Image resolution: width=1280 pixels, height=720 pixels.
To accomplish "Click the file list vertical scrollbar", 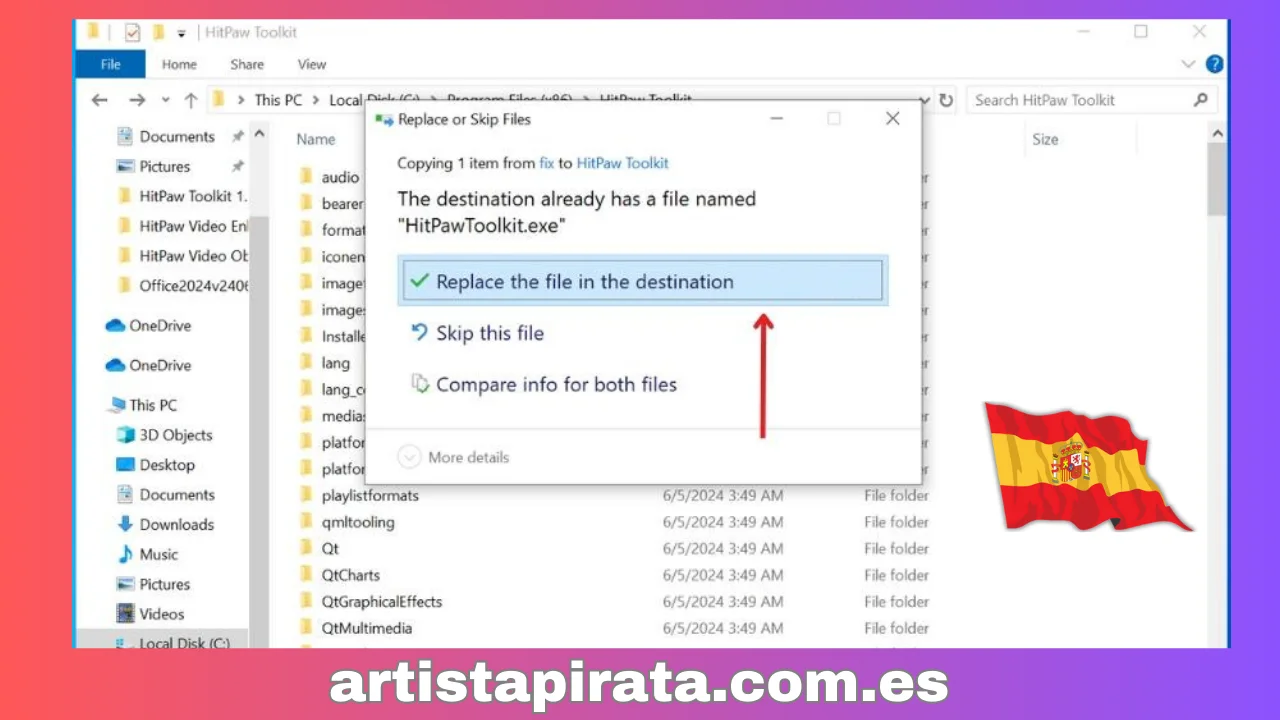I will point(1217,180).
